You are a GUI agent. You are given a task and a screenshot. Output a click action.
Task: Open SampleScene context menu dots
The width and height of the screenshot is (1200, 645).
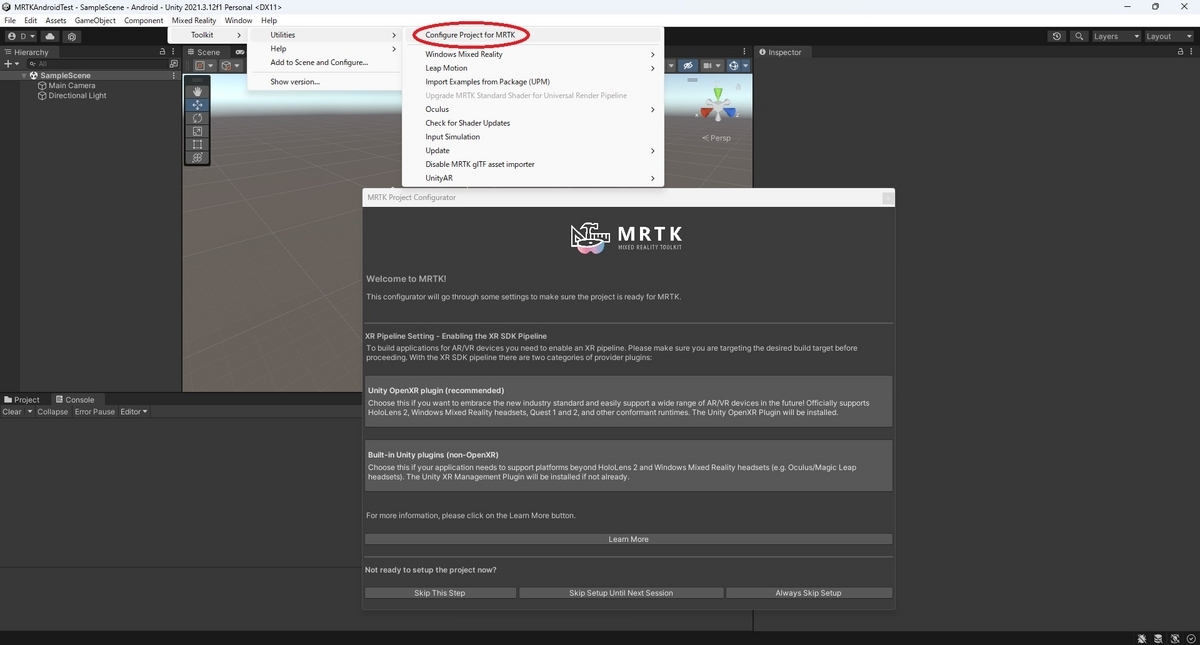click(174, 75)
